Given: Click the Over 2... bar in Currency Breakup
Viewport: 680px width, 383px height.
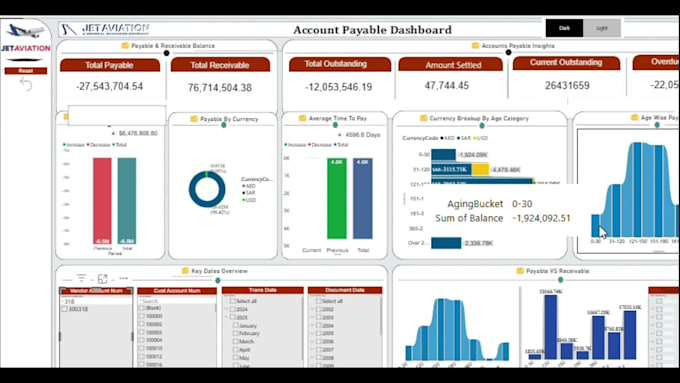Looking at the screenshot, I should pos(446,243).
